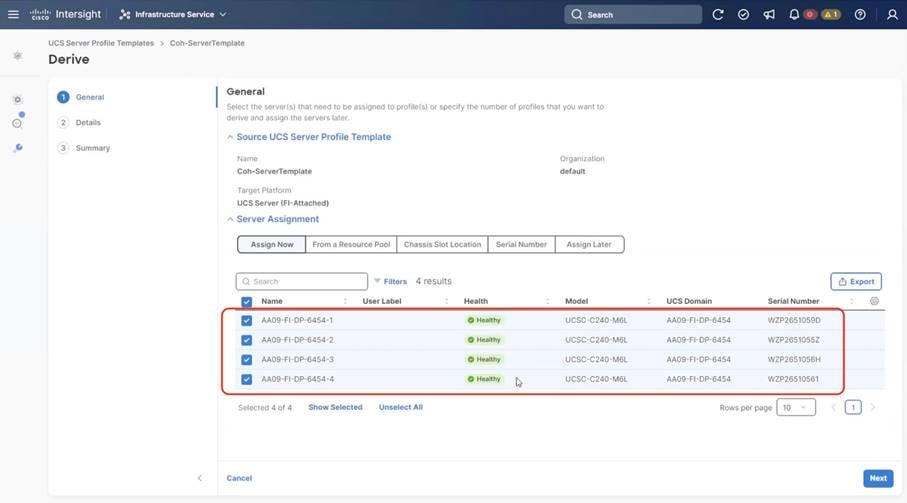
Task: Click the Cisco Intersight logo
Action: click(x=65, y=14)
